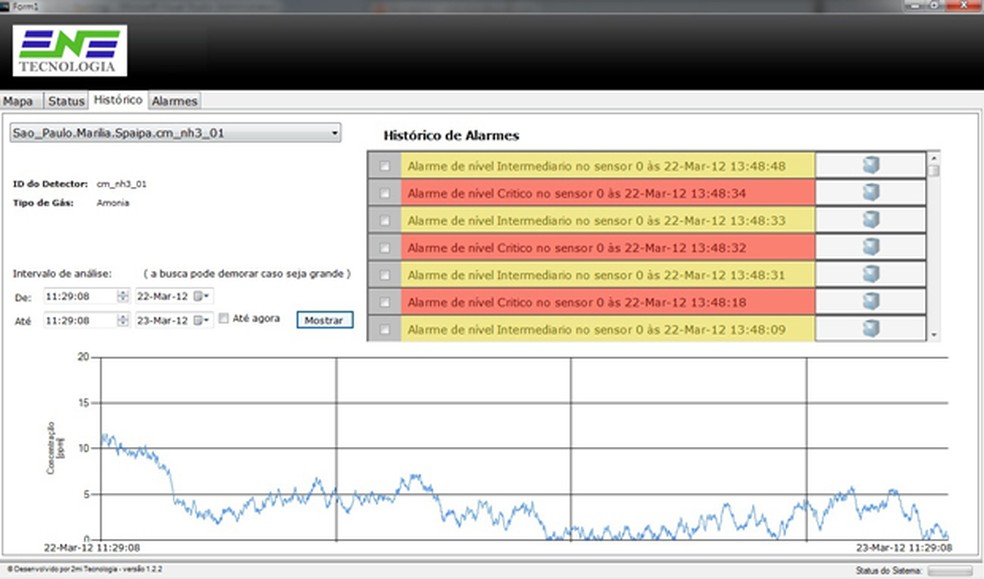Open the Alarmes tab
This screenshot has width=984, height=579.
coord(174,101)
